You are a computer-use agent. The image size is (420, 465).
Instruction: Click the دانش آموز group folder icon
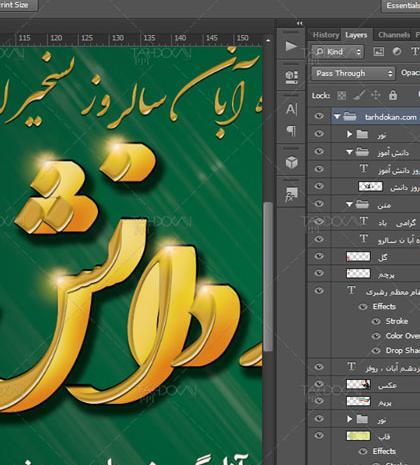(362, 152)
